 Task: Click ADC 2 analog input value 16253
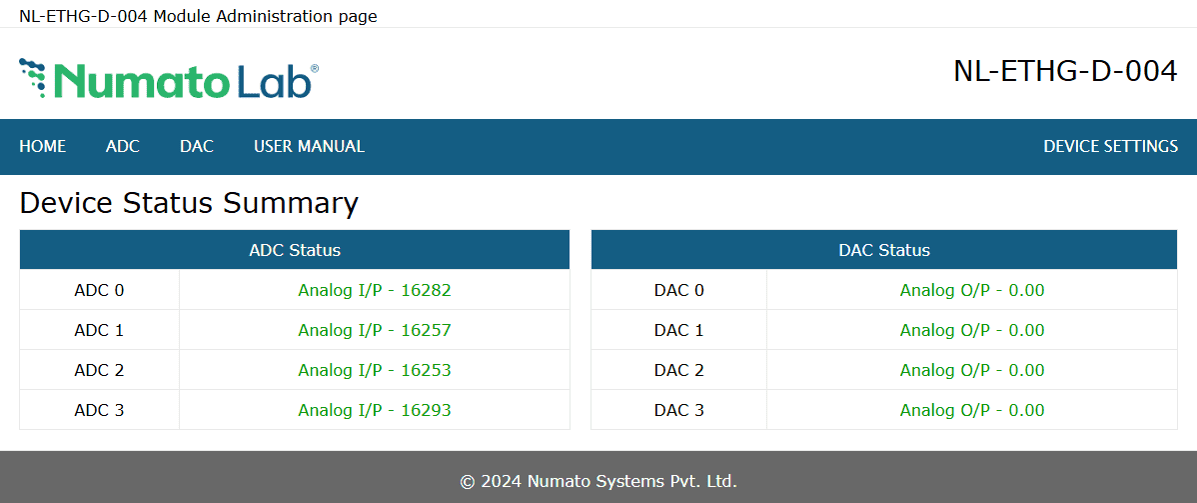(375, 370)
